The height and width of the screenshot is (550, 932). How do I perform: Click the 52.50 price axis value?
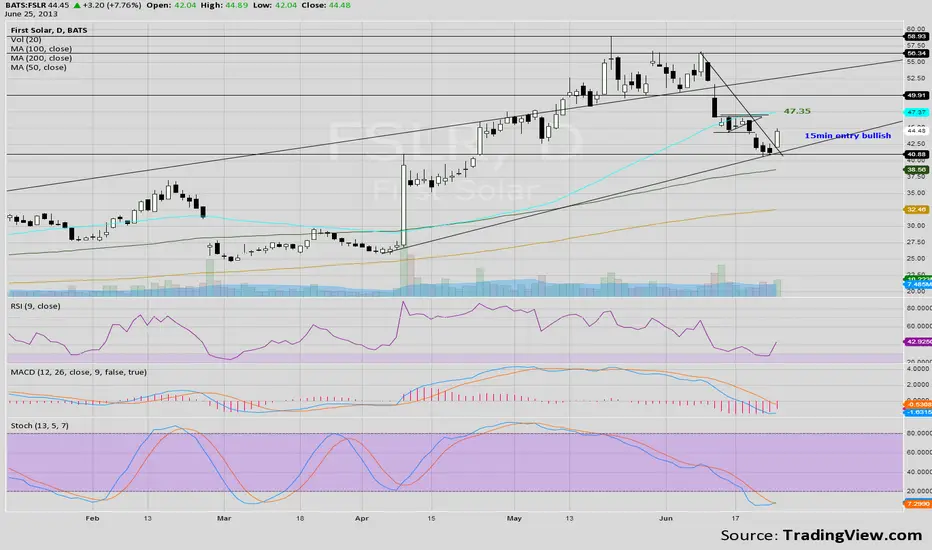[x=916, y=78]
